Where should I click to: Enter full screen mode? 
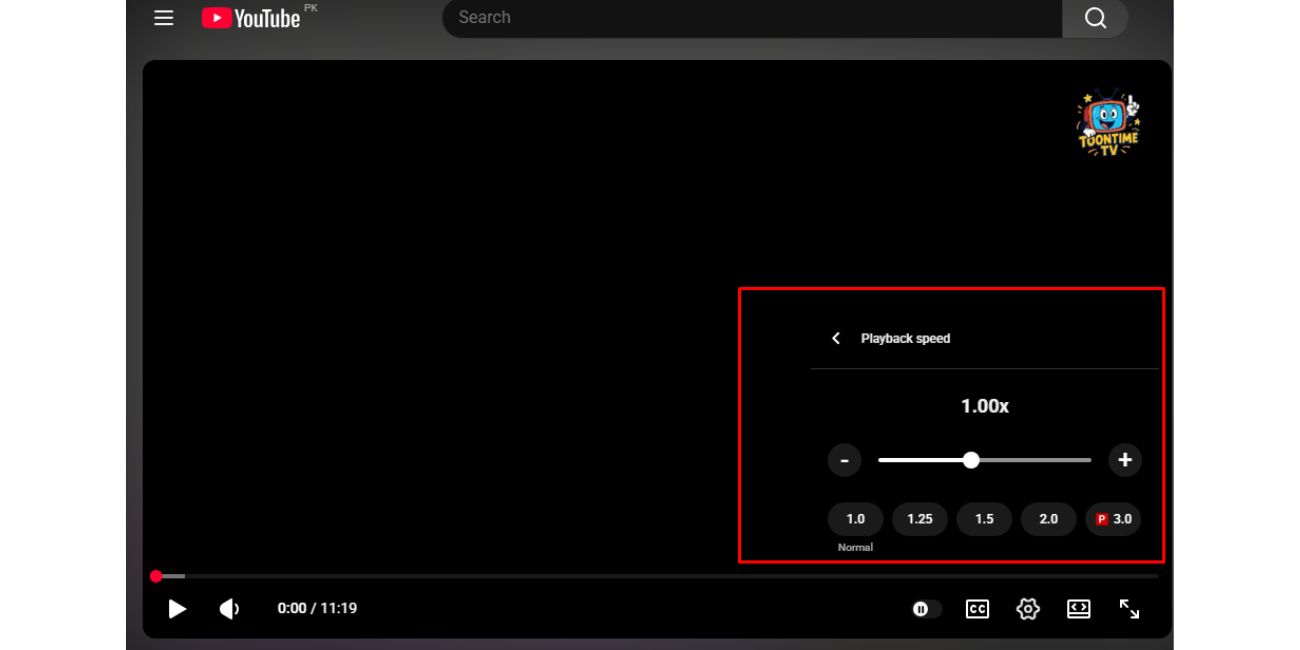click(1129, 609)
